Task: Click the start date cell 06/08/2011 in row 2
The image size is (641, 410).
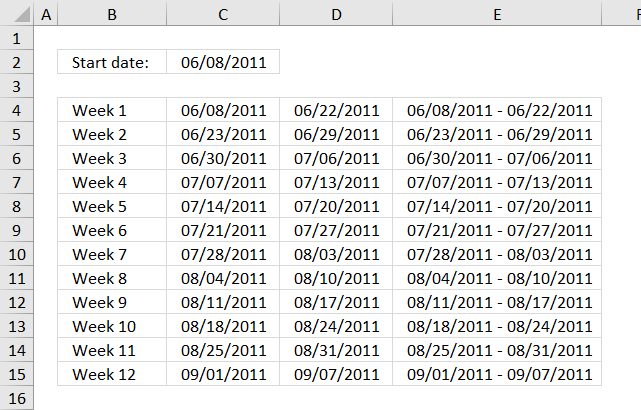Action: [223, 62]
